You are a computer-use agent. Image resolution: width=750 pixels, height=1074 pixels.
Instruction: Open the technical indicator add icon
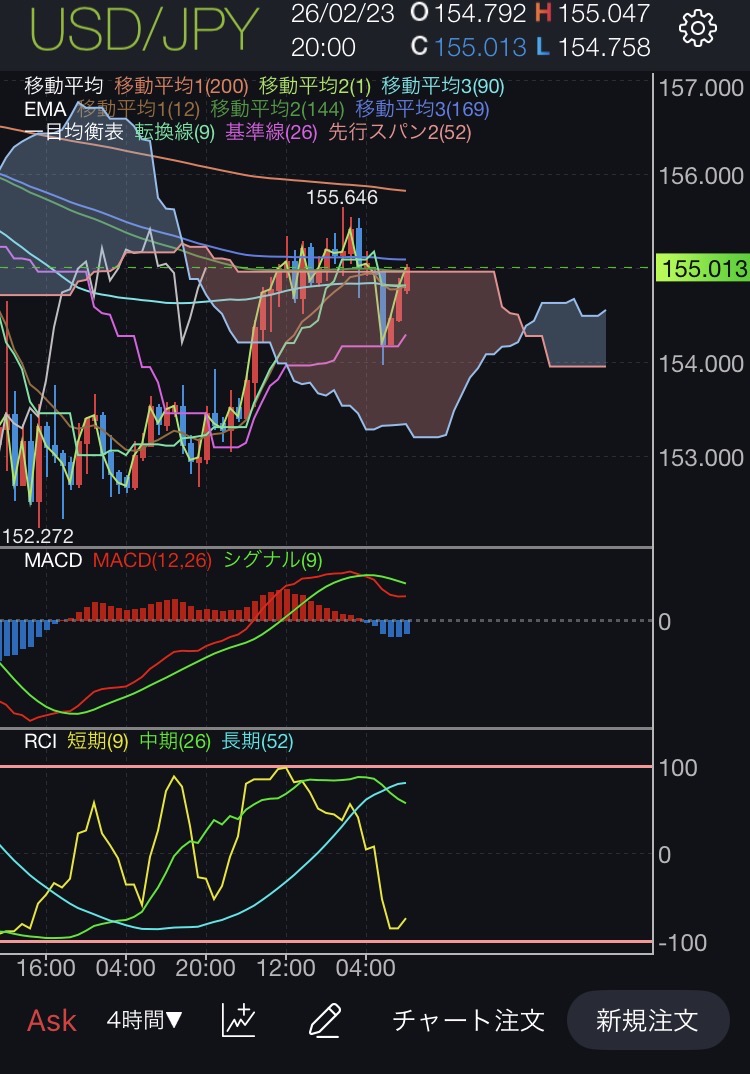(x=238, y=1020)
